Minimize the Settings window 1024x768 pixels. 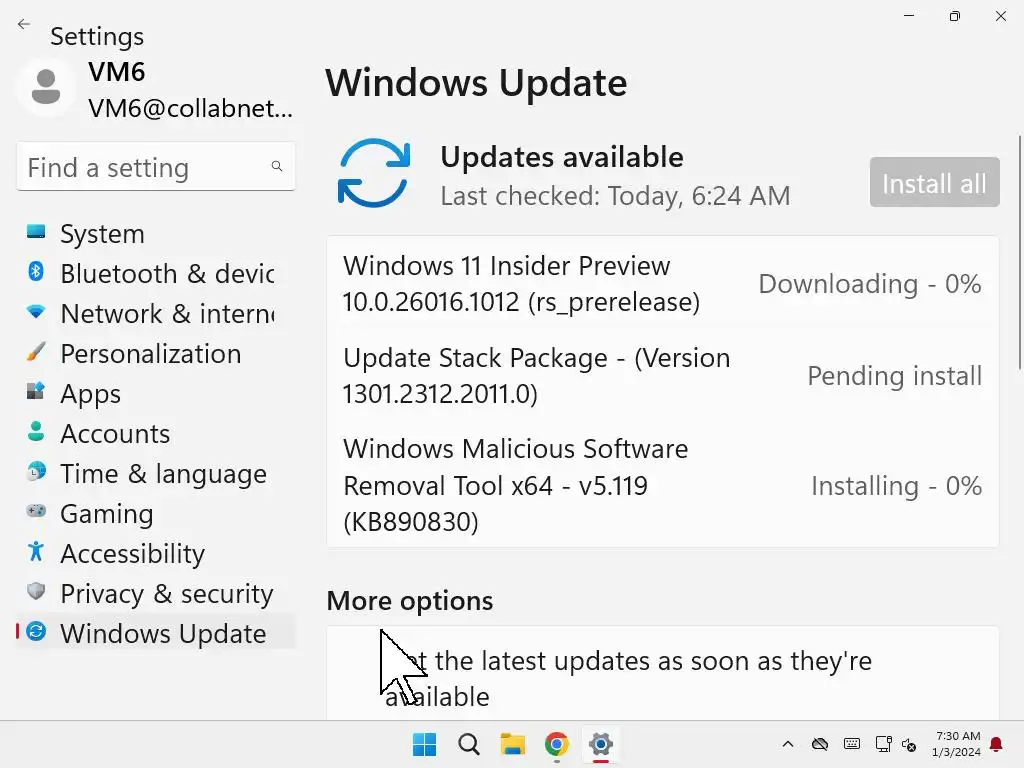(x=908, y=16)
